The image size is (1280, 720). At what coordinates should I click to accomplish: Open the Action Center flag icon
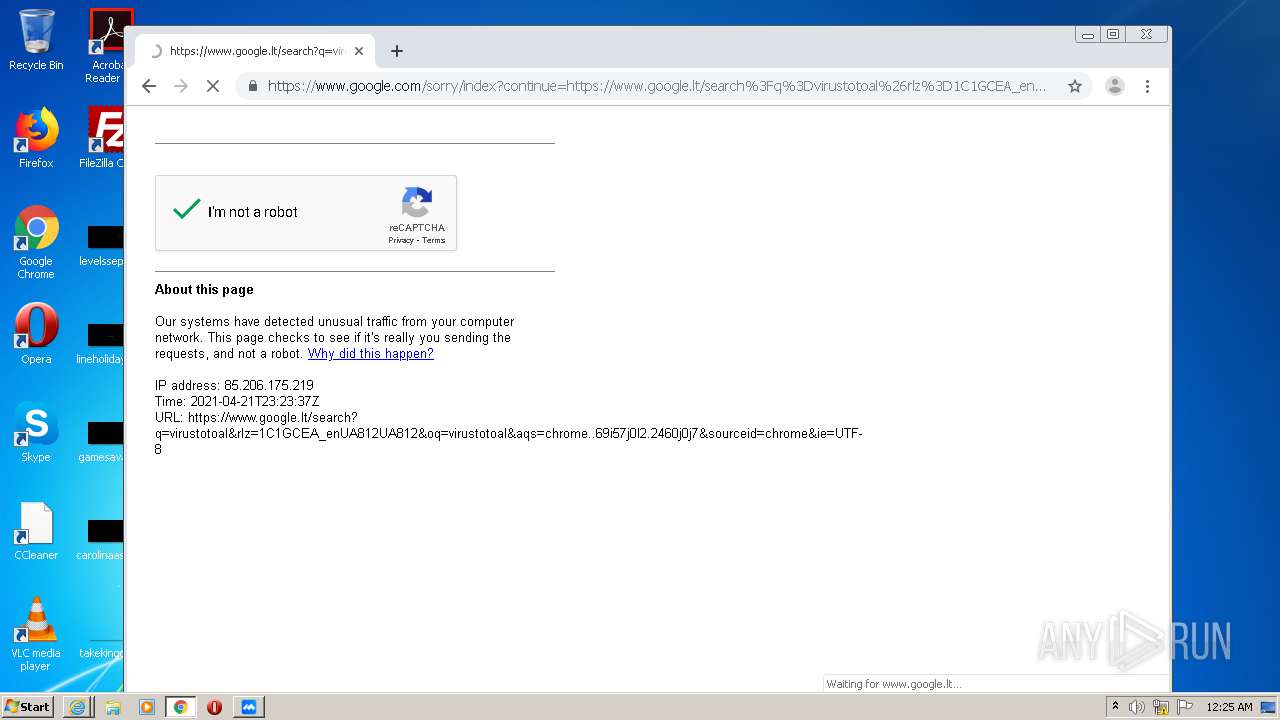click(x=1185, y=707)
